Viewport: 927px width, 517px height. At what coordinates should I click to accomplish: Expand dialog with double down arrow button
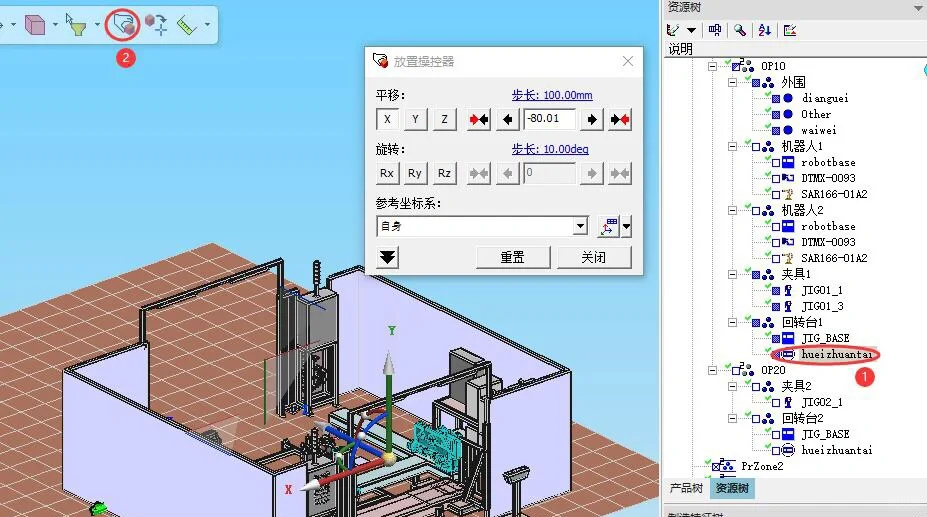[387, 258]
